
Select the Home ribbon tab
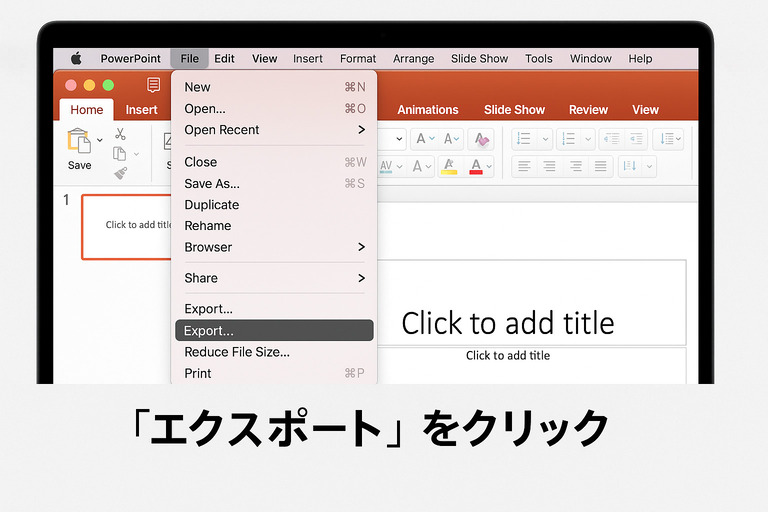point(87,110)
